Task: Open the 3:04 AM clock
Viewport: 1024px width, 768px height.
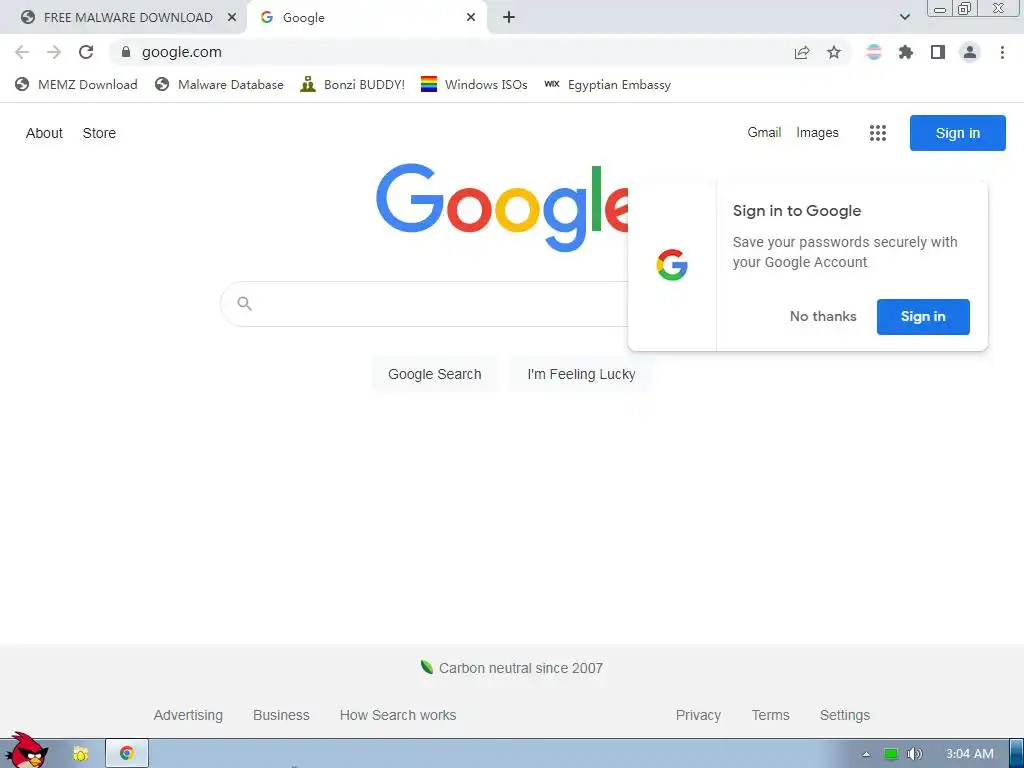Action: point(969,754)
